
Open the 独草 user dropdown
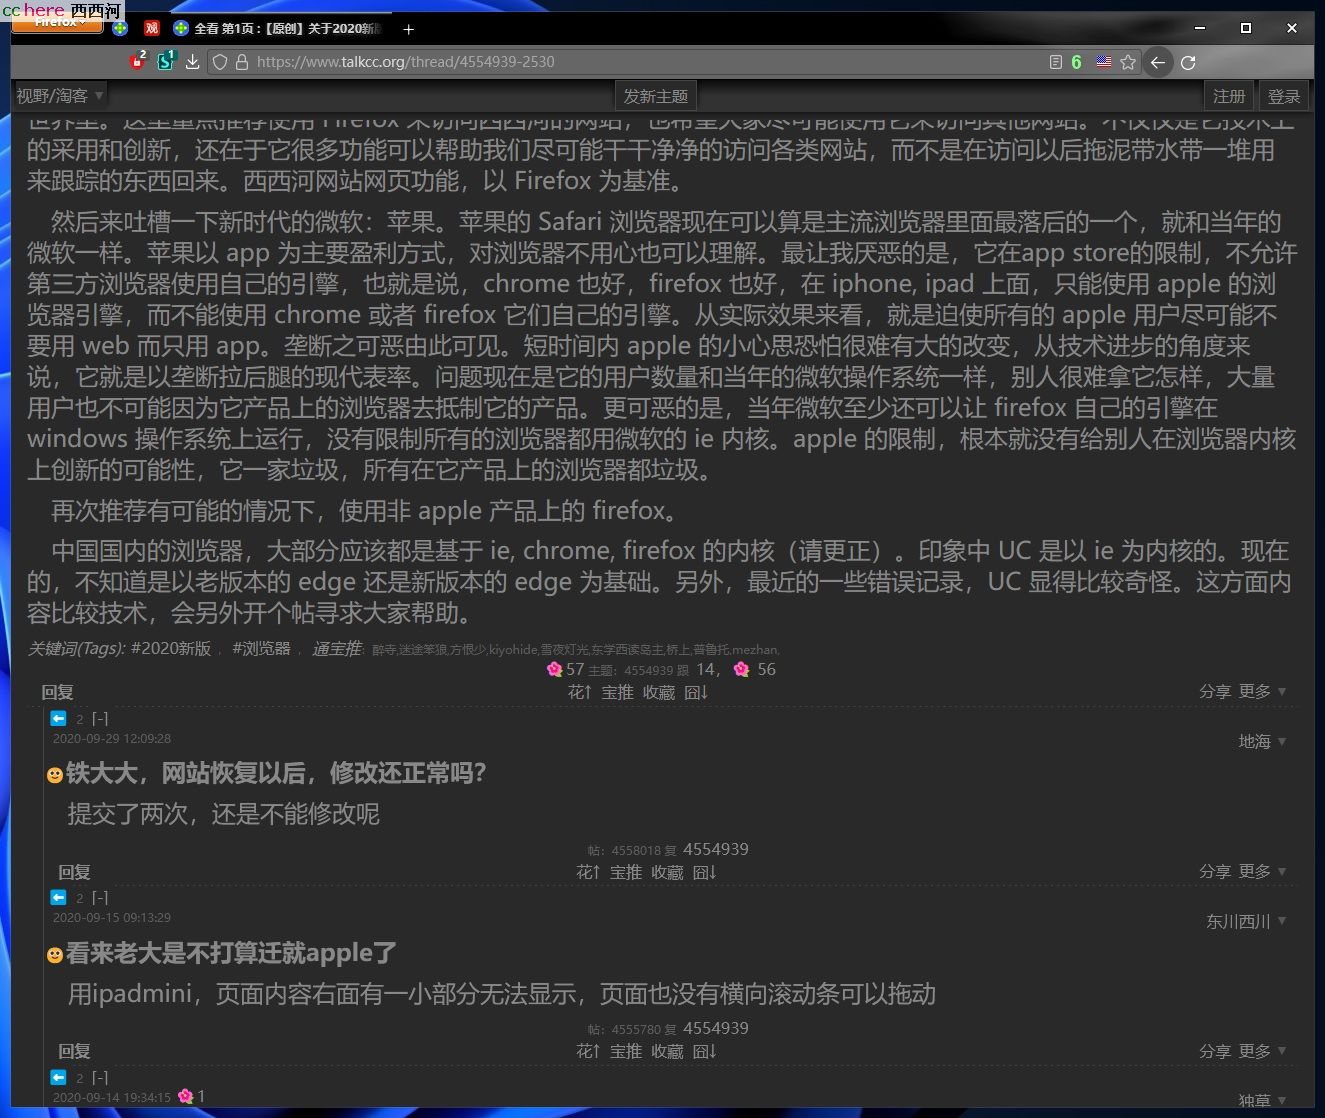(1262, 1100)
